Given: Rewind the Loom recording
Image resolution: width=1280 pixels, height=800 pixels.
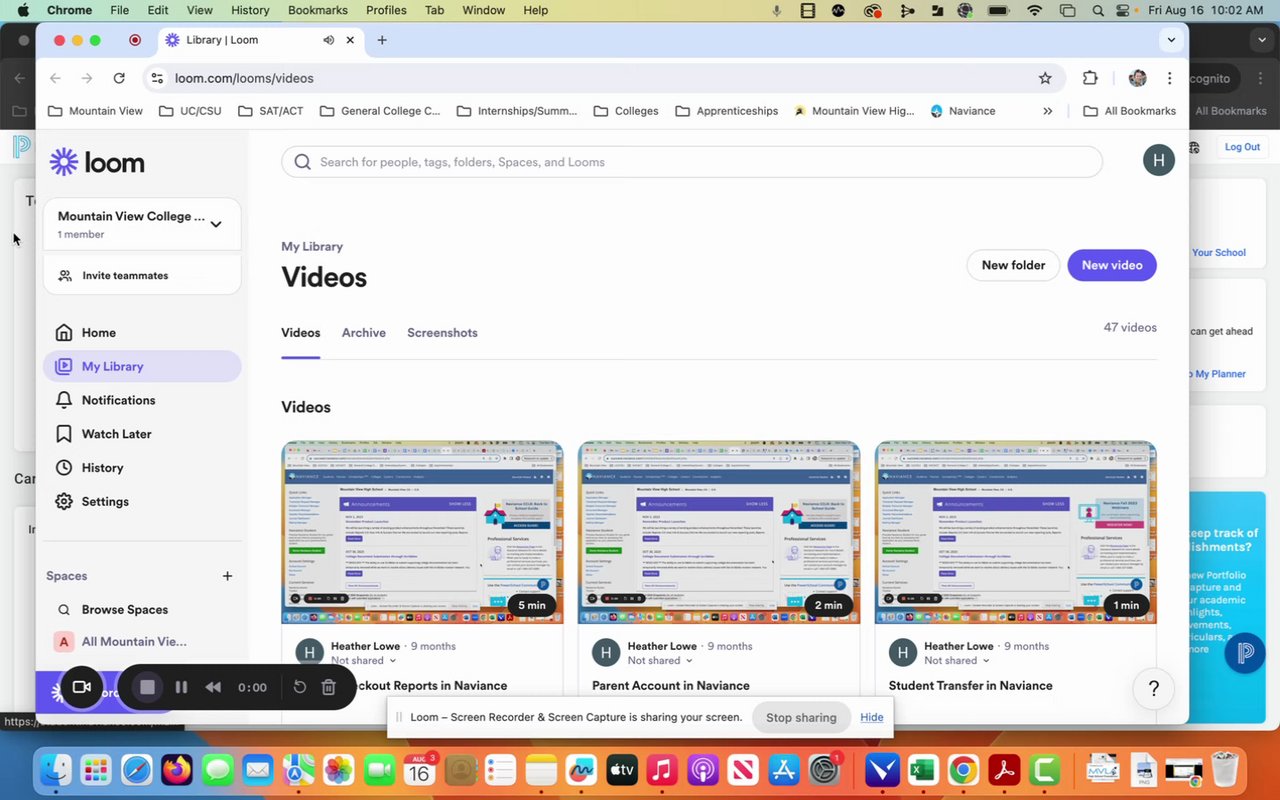Looking at the screenshot, I should [213, 687].
